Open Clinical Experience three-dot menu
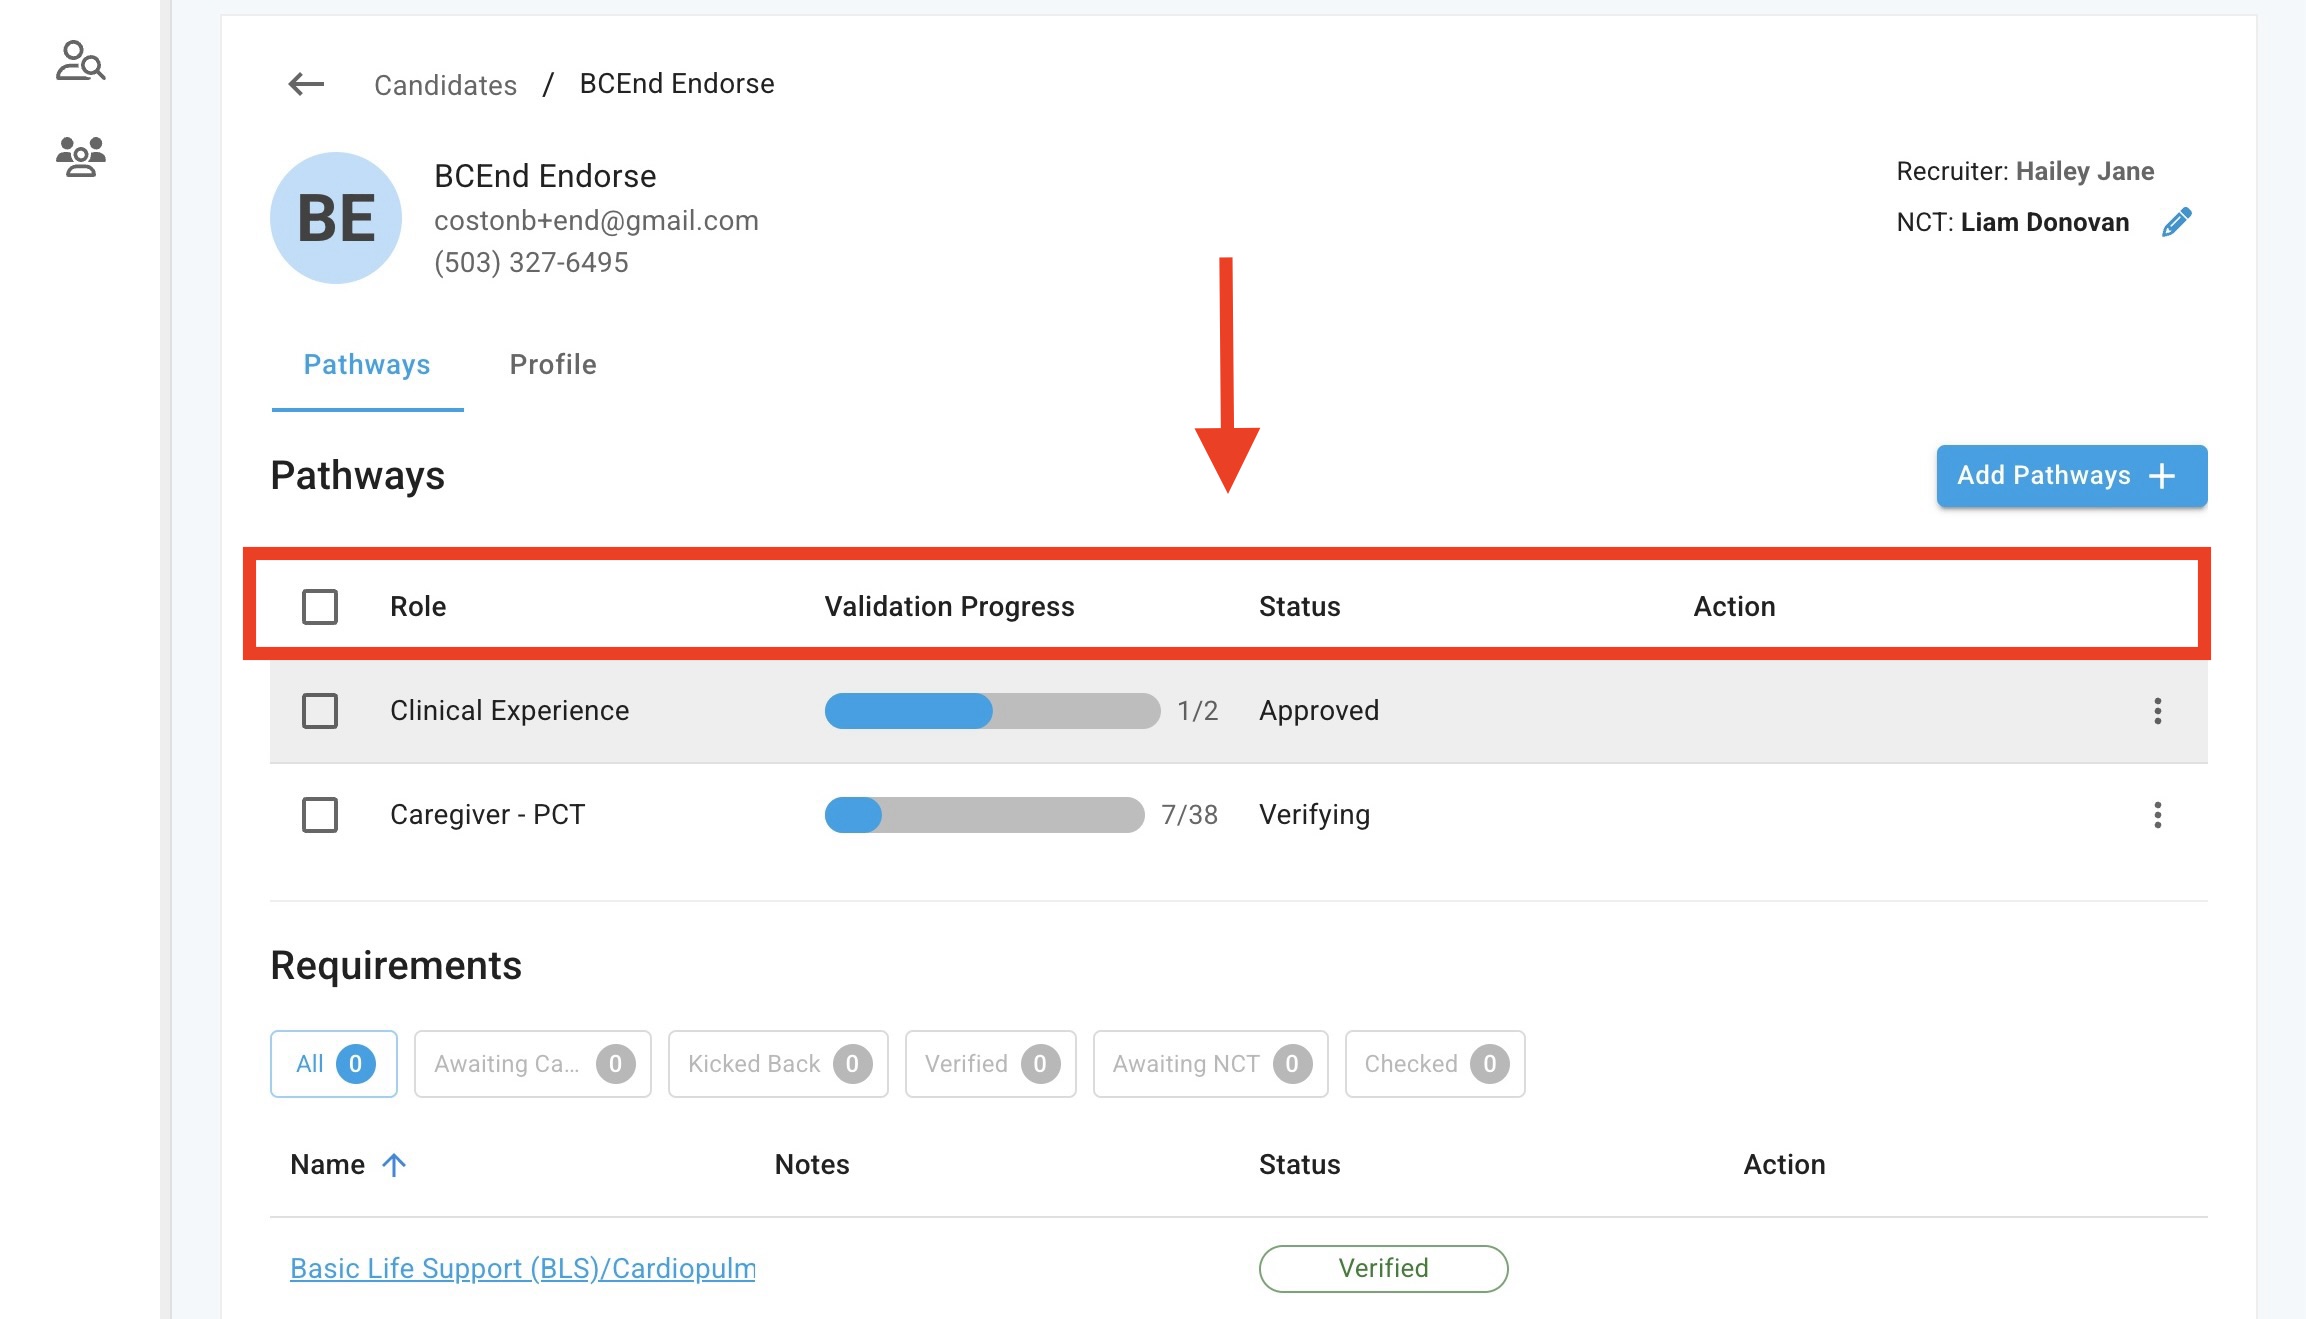 2157,711
